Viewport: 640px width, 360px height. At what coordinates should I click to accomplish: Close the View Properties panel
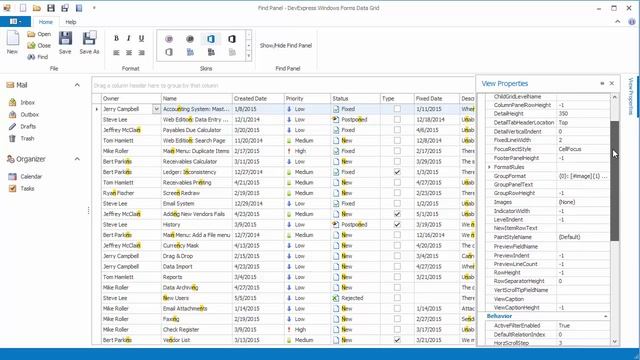[x=612, y=83]
